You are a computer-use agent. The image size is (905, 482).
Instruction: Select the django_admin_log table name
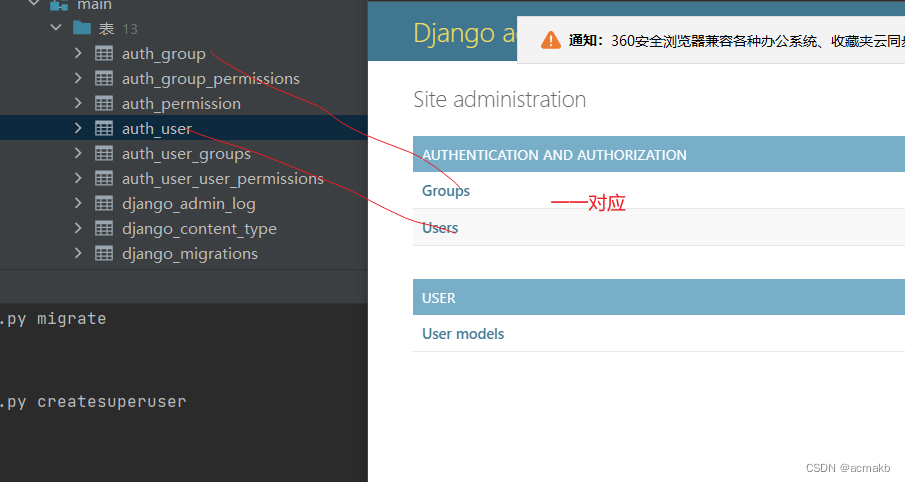pos(189,204)
